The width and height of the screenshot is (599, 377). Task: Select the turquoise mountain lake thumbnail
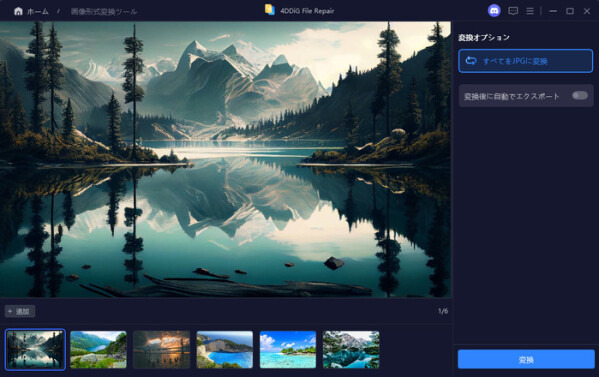[x=351, y=349]
